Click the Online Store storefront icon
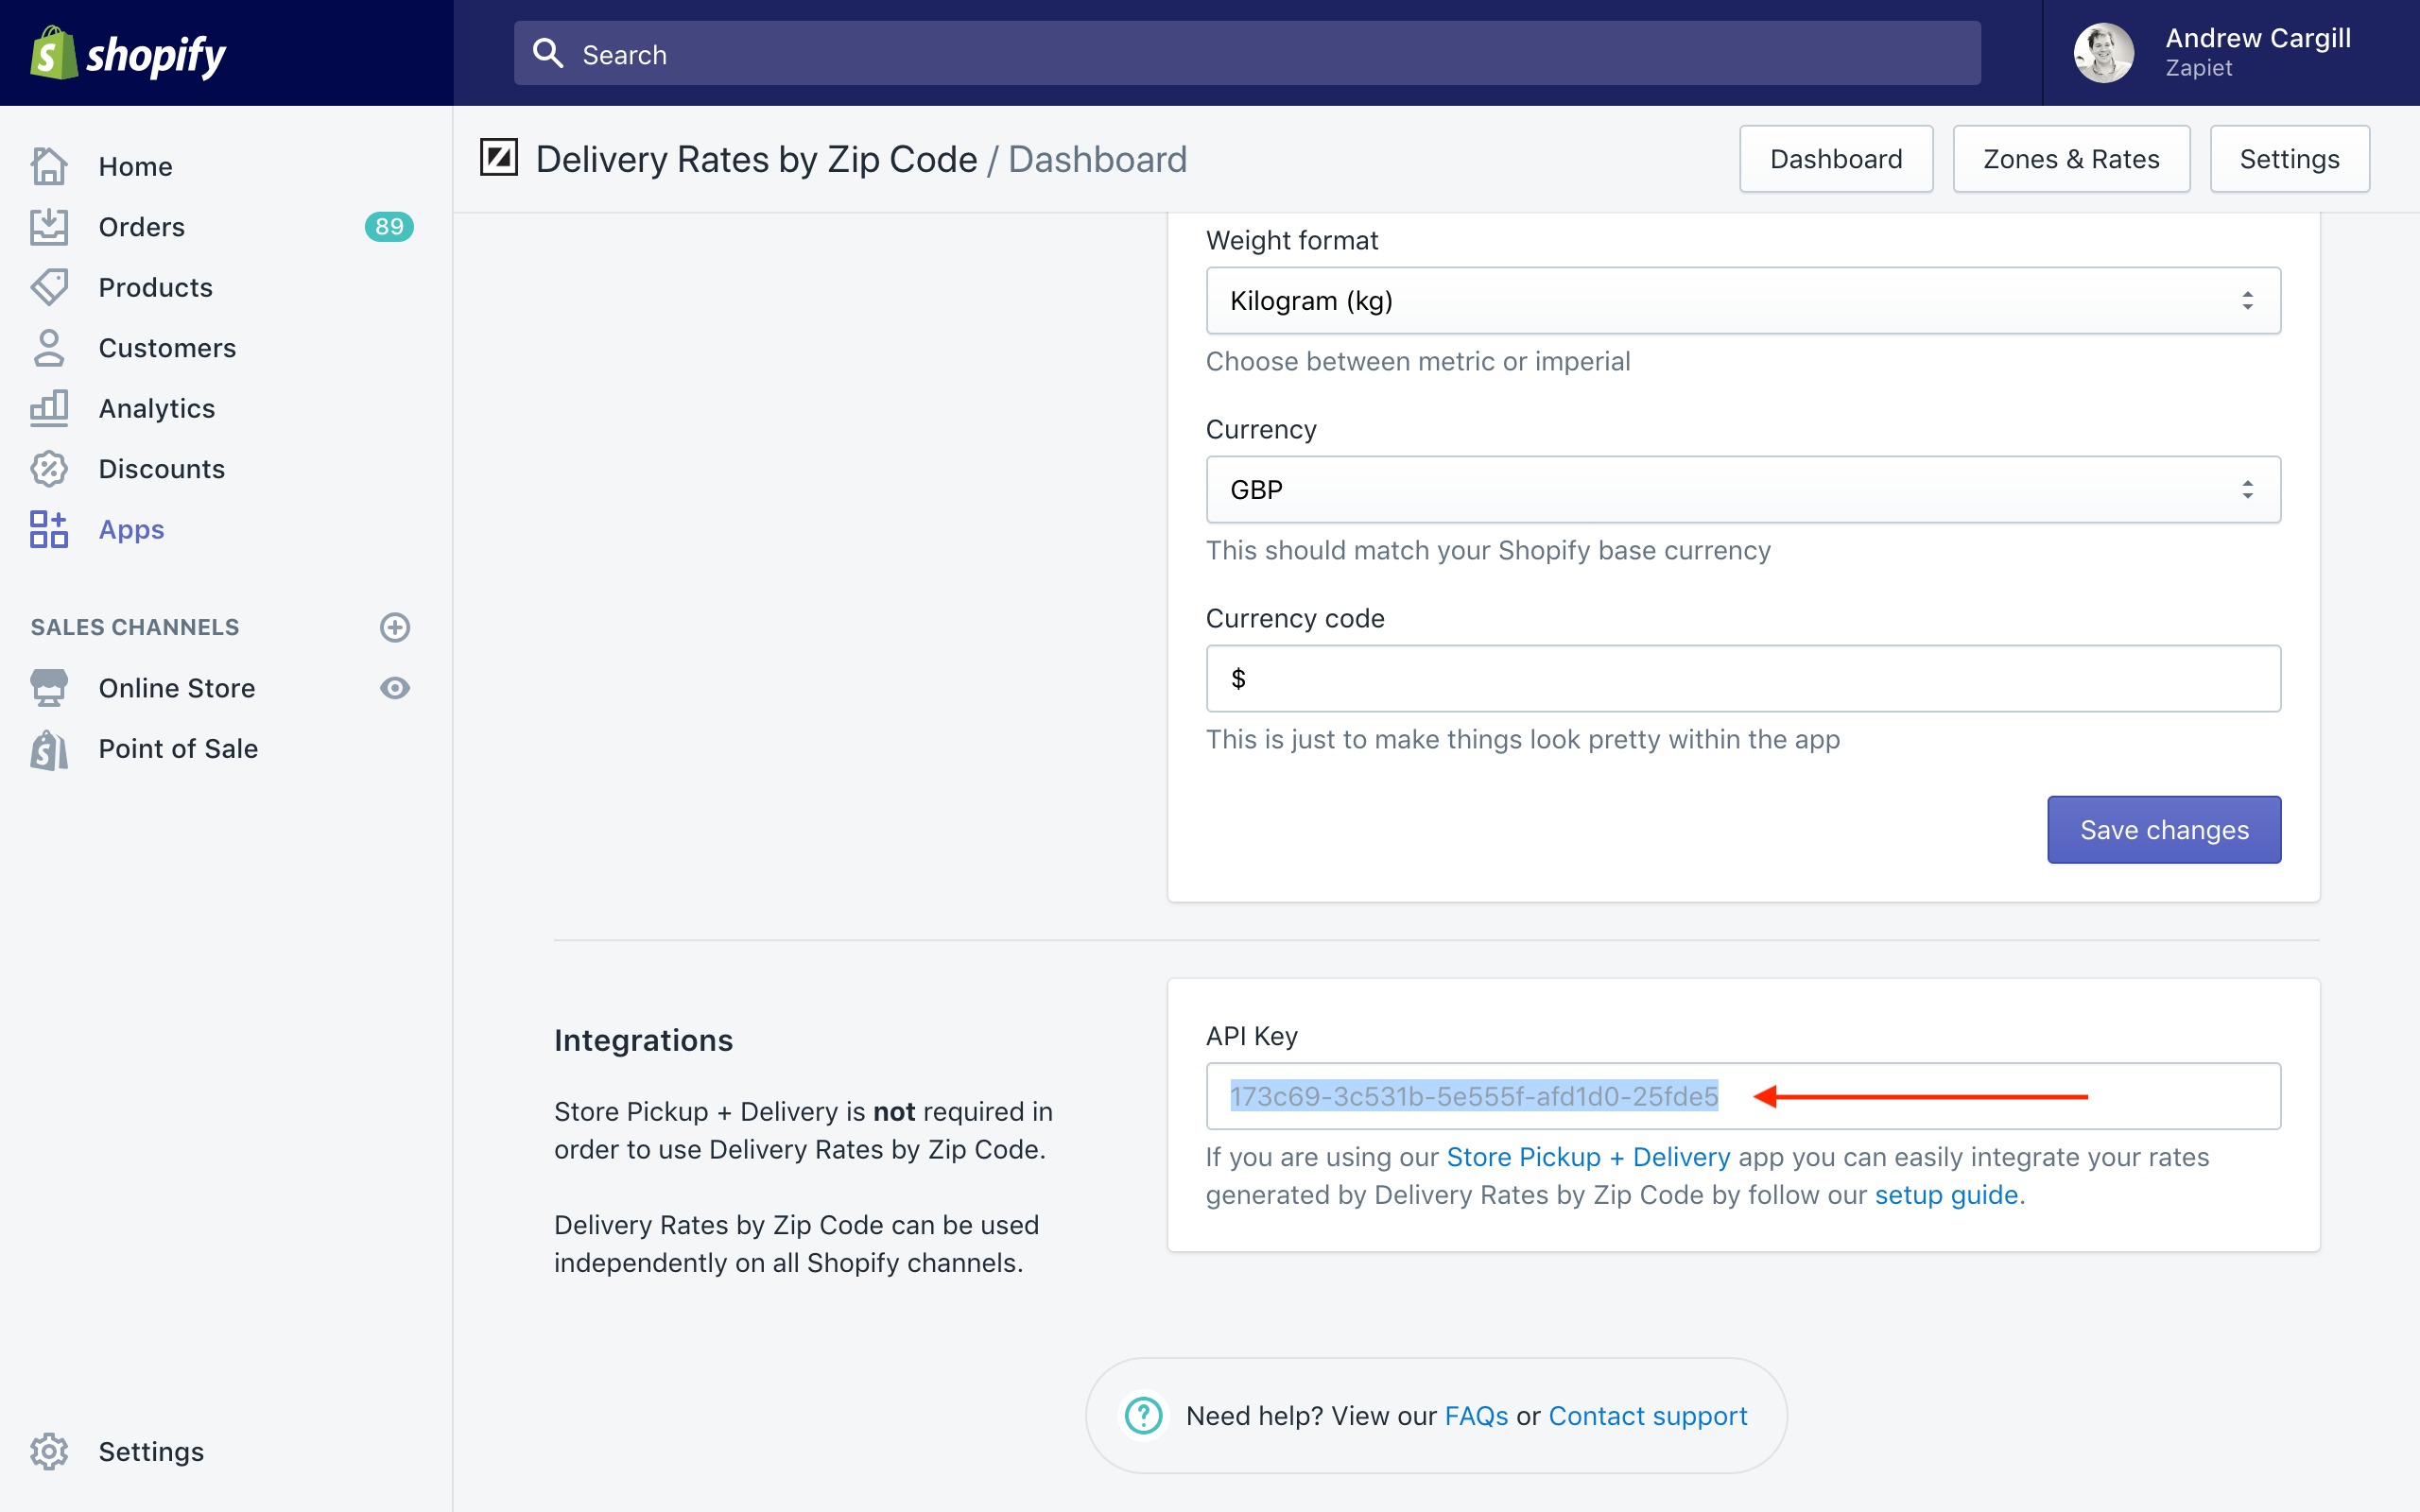The image size is (2420, 1512). coord(49,688)
